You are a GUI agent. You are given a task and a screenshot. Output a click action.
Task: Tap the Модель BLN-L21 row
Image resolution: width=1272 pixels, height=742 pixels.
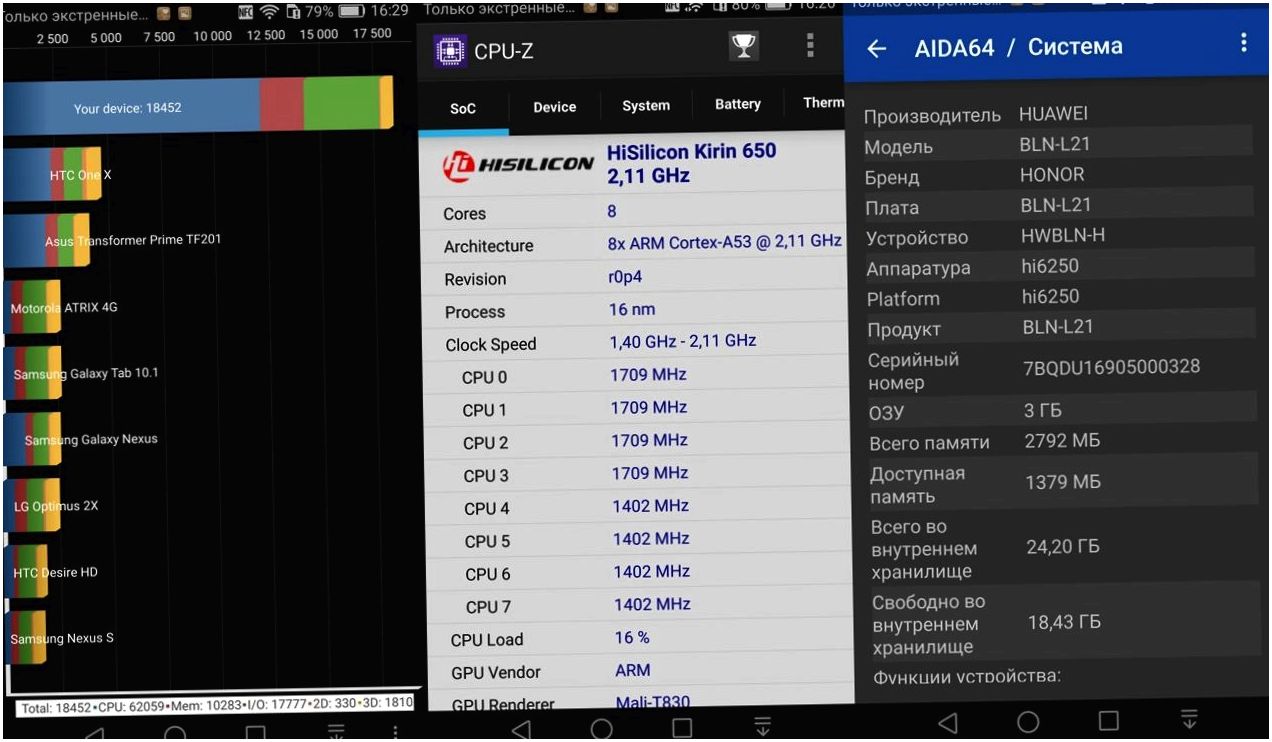tap(1056, 145)
